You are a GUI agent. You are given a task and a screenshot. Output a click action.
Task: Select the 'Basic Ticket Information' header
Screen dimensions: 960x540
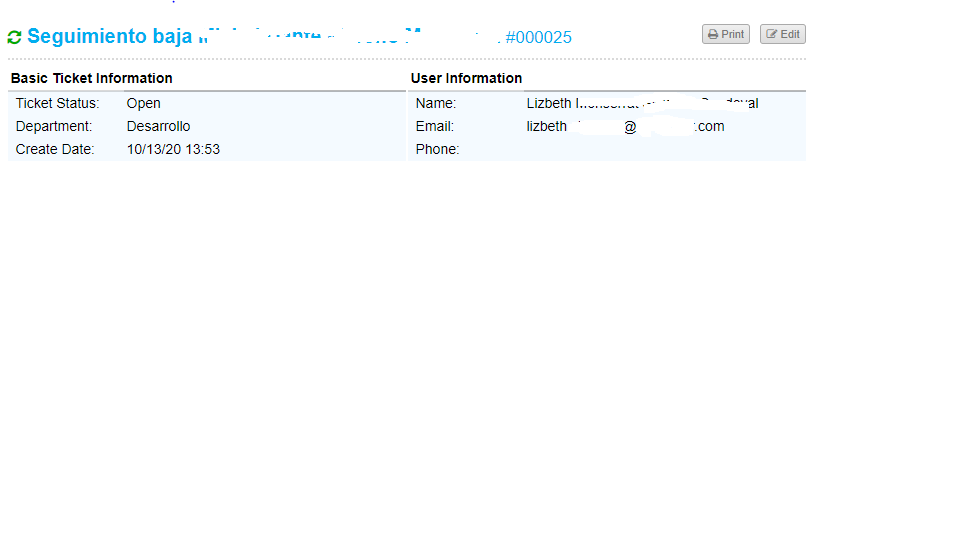(92, 78)
